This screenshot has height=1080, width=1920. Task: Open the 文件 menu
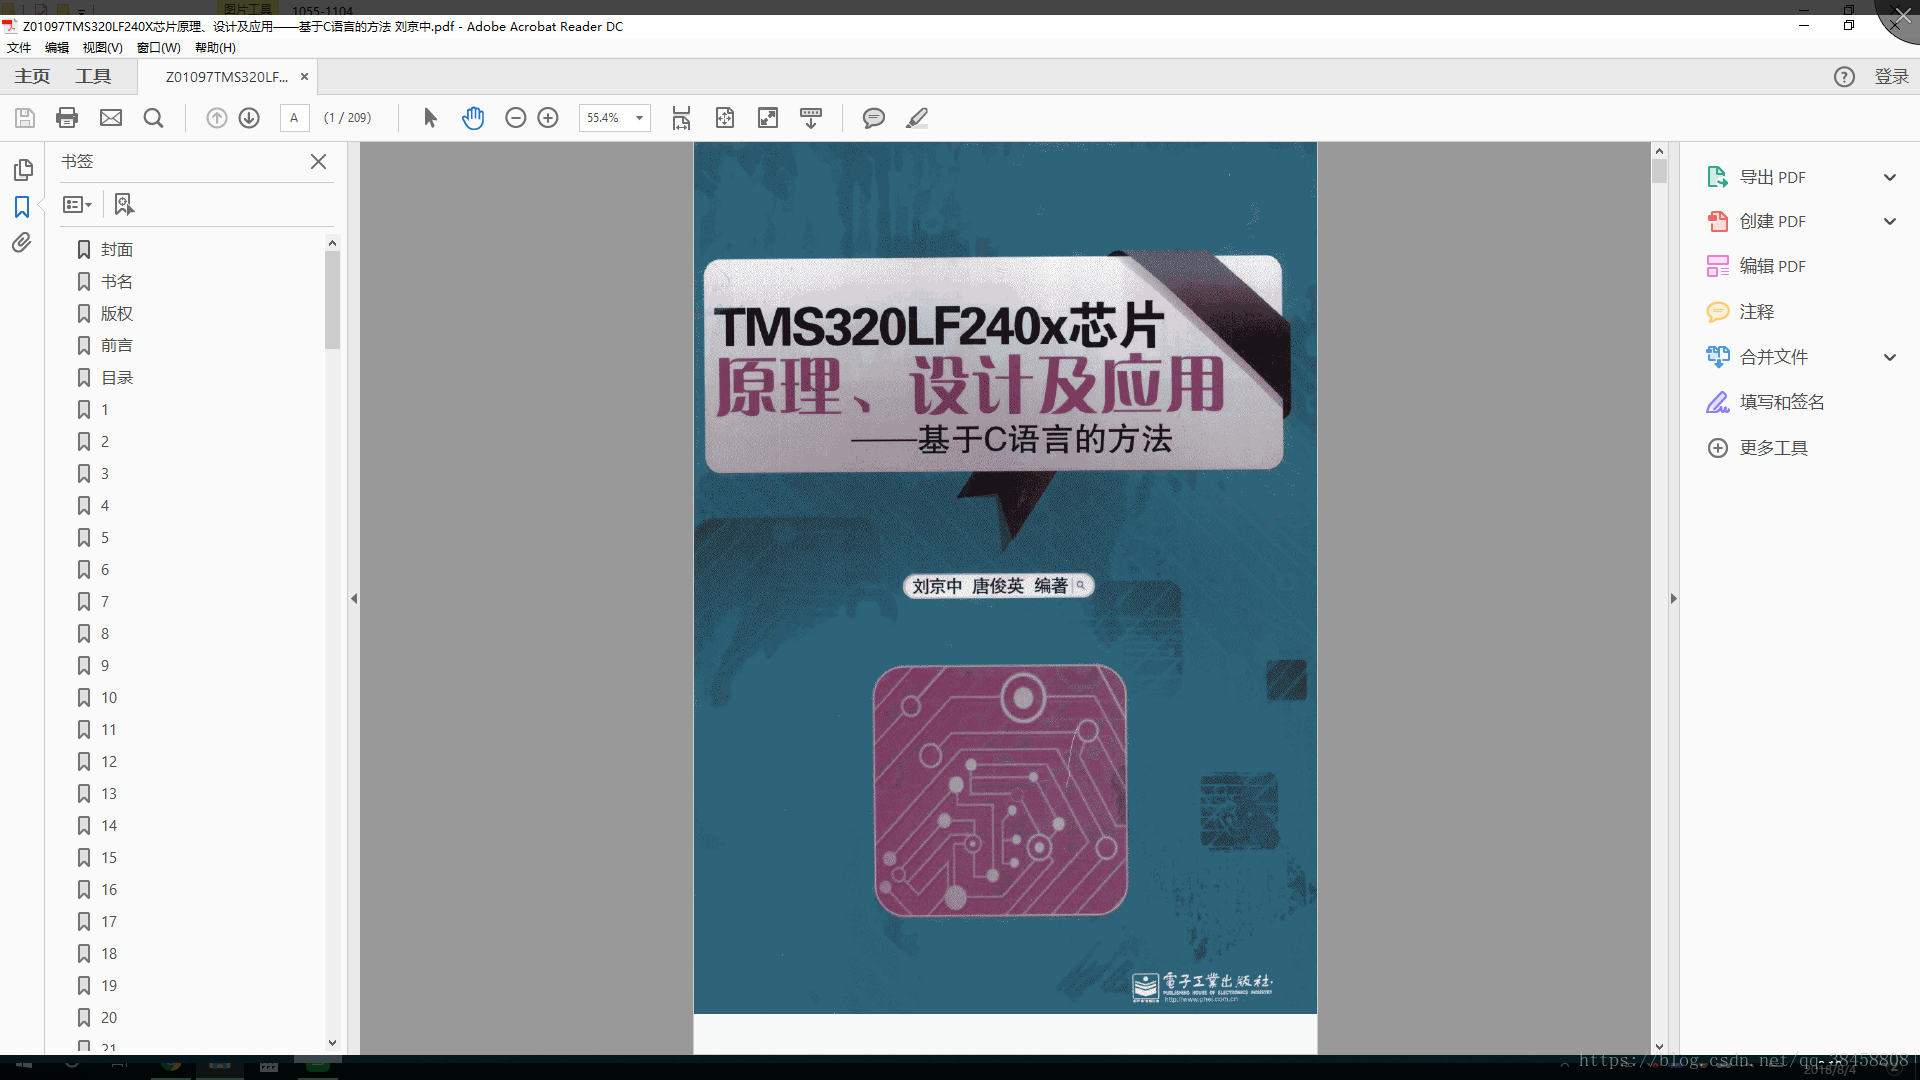coord(19,47)
